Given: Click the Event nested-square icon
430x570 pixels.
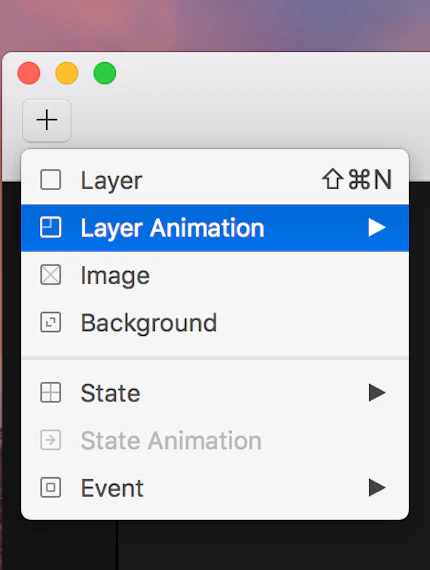Looking at the screenshot, I should [x=51, y=487].
